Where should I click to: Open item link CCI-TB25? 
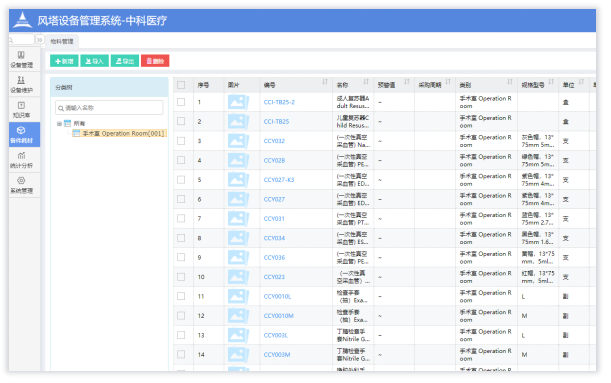276,122
